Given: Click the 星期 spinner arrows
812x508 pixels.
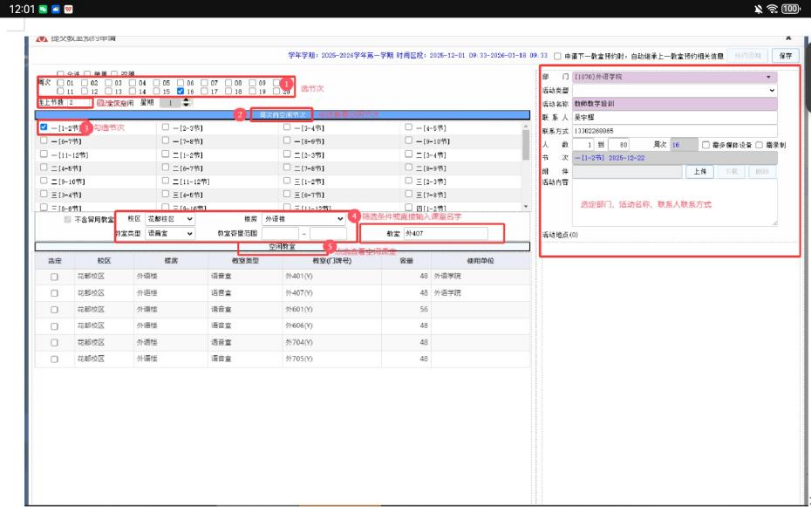Looking at the screenshot, I should [185, 102].
